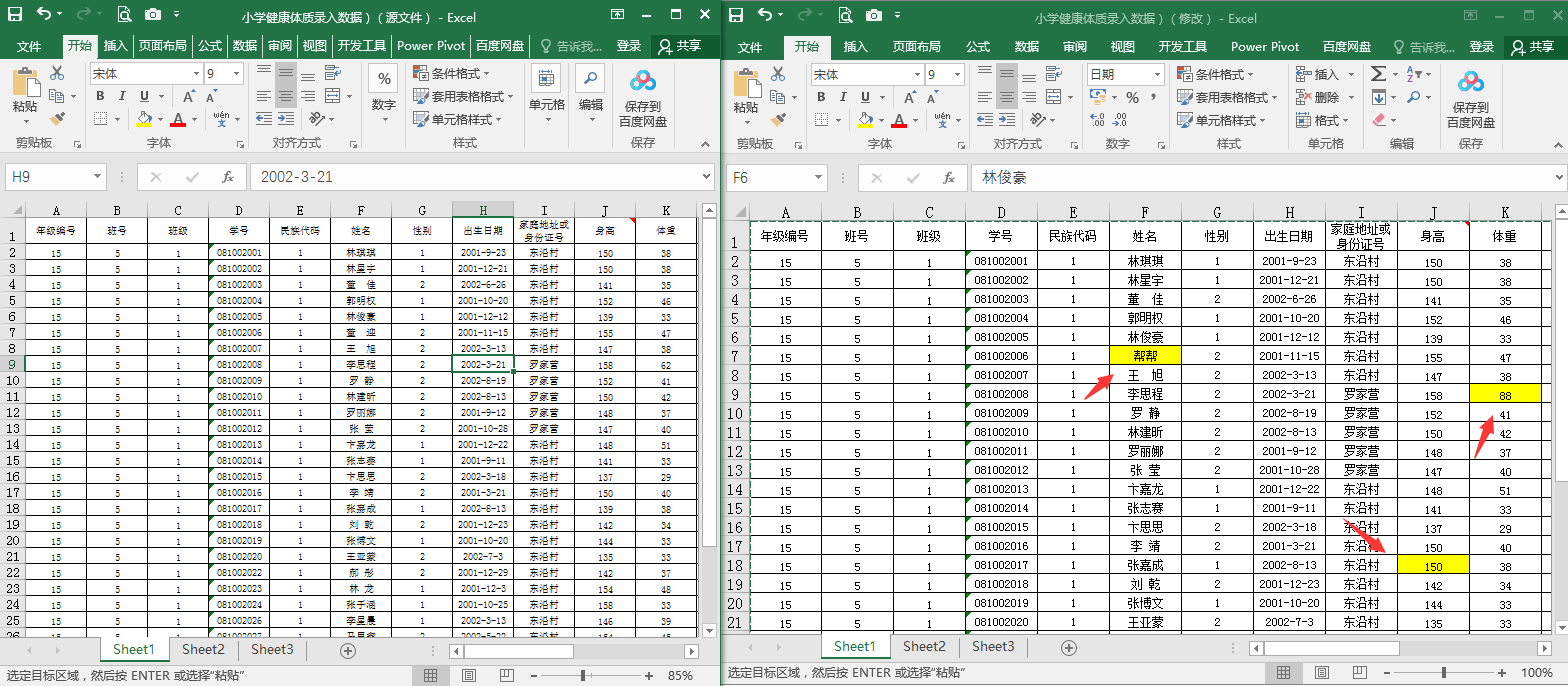Click 登录 sign-in in modified file window
The height and width of the screenshot is (686, 1568).
pos(1482,47)
